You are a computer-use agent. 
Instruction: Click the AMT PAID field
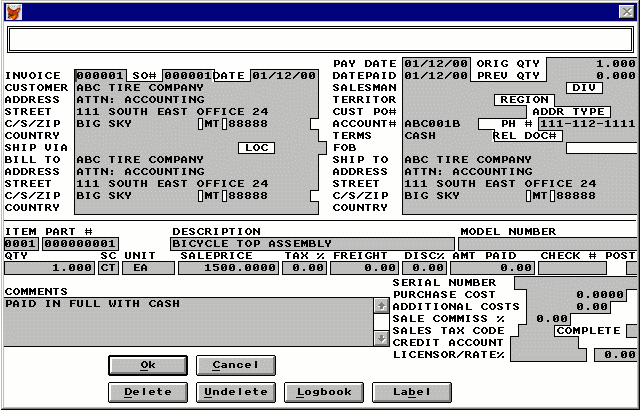492,268
